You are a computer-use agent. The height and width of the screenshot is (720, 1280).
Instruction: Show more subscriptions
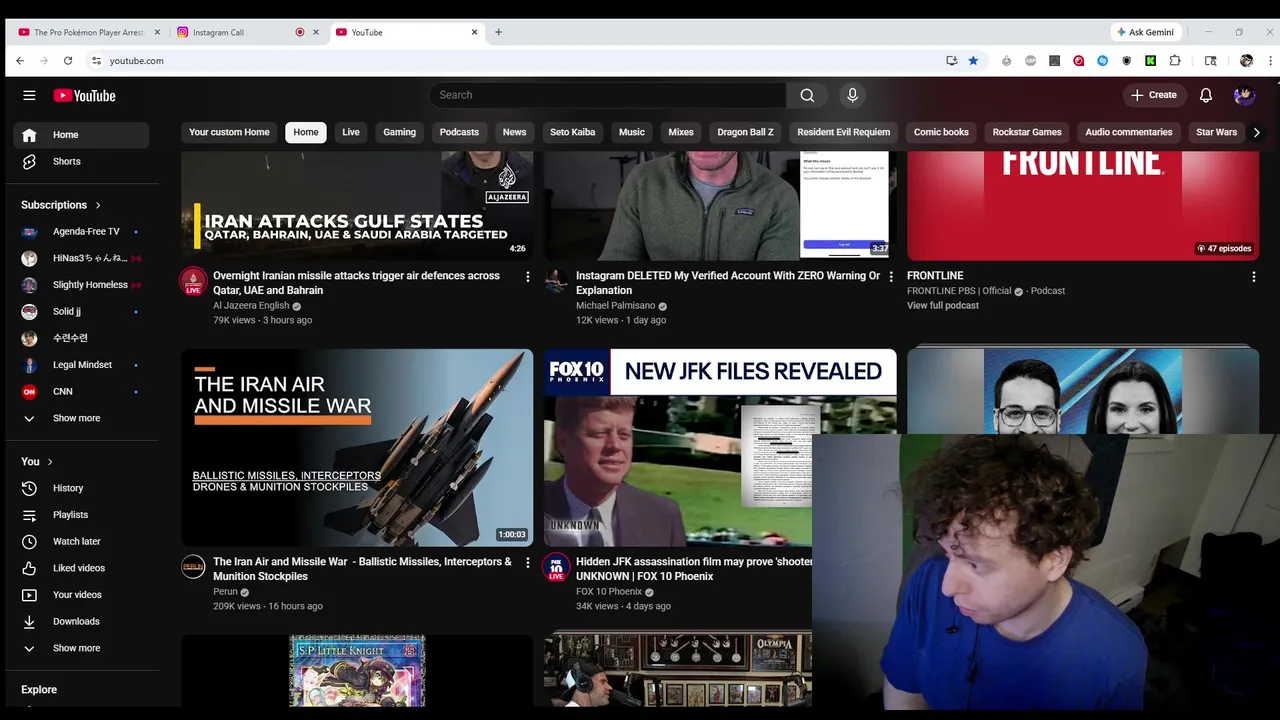[x=78, y=418]
